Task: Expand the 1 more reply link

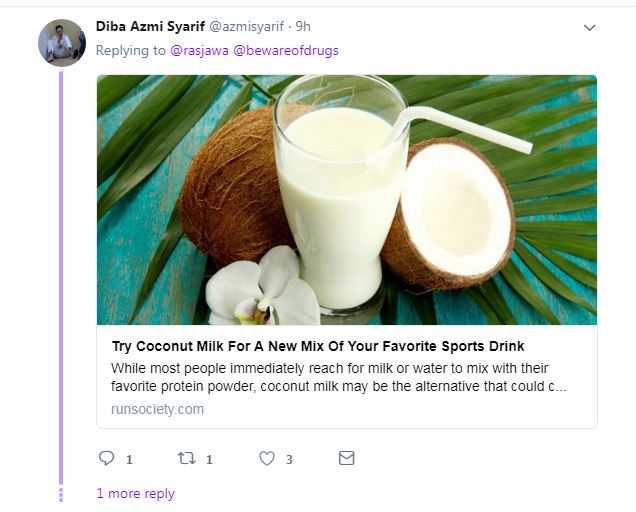Action: pos(135,493)
